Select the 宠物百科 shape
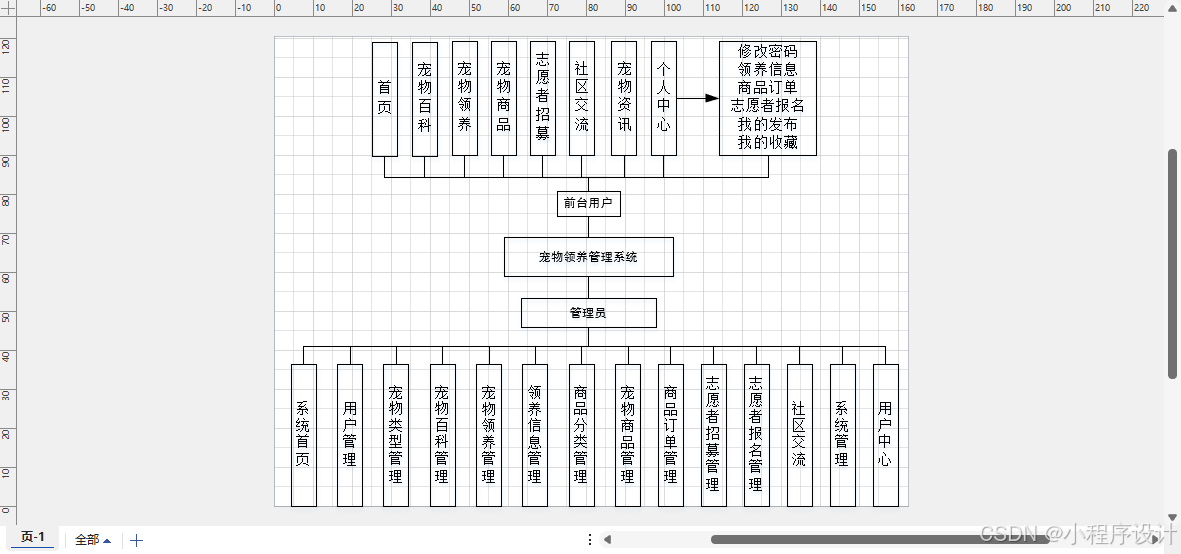Screen dimensions: 1181x554 coord(425,99)
